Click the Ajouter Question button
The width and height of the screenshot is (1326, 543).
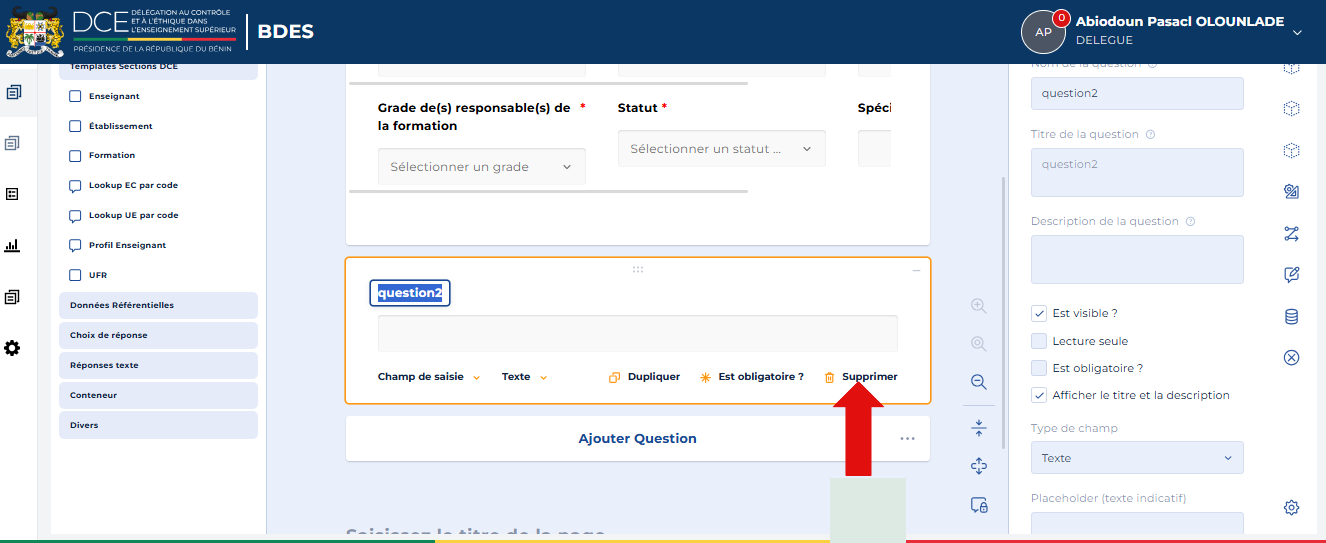(x=638, y=438)
